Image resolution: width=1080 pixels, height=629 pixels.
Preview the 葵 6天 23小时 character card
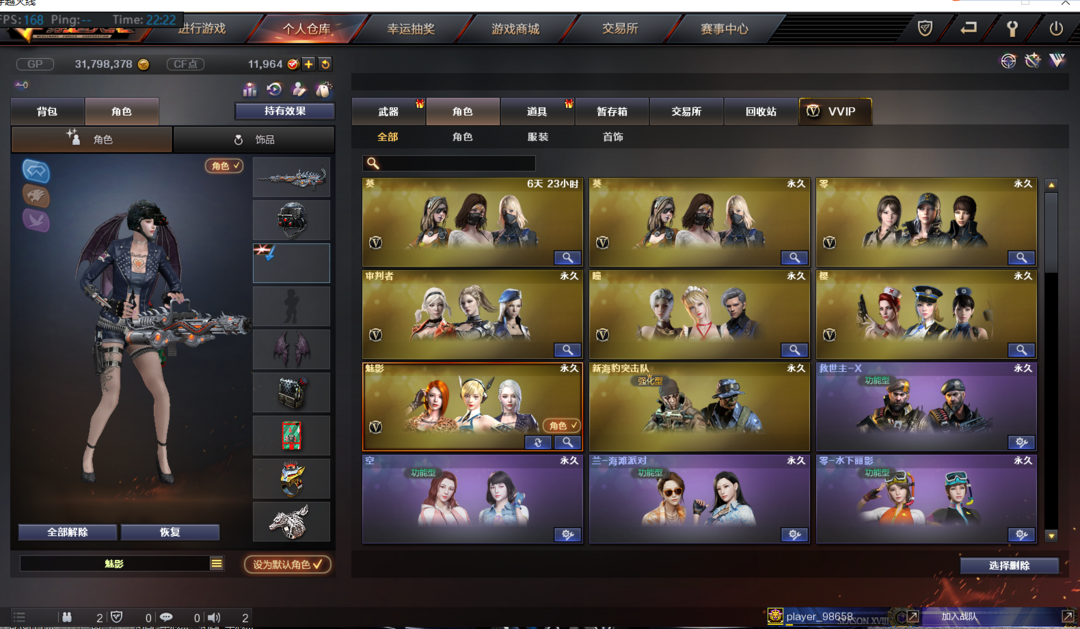pos(567,258)
